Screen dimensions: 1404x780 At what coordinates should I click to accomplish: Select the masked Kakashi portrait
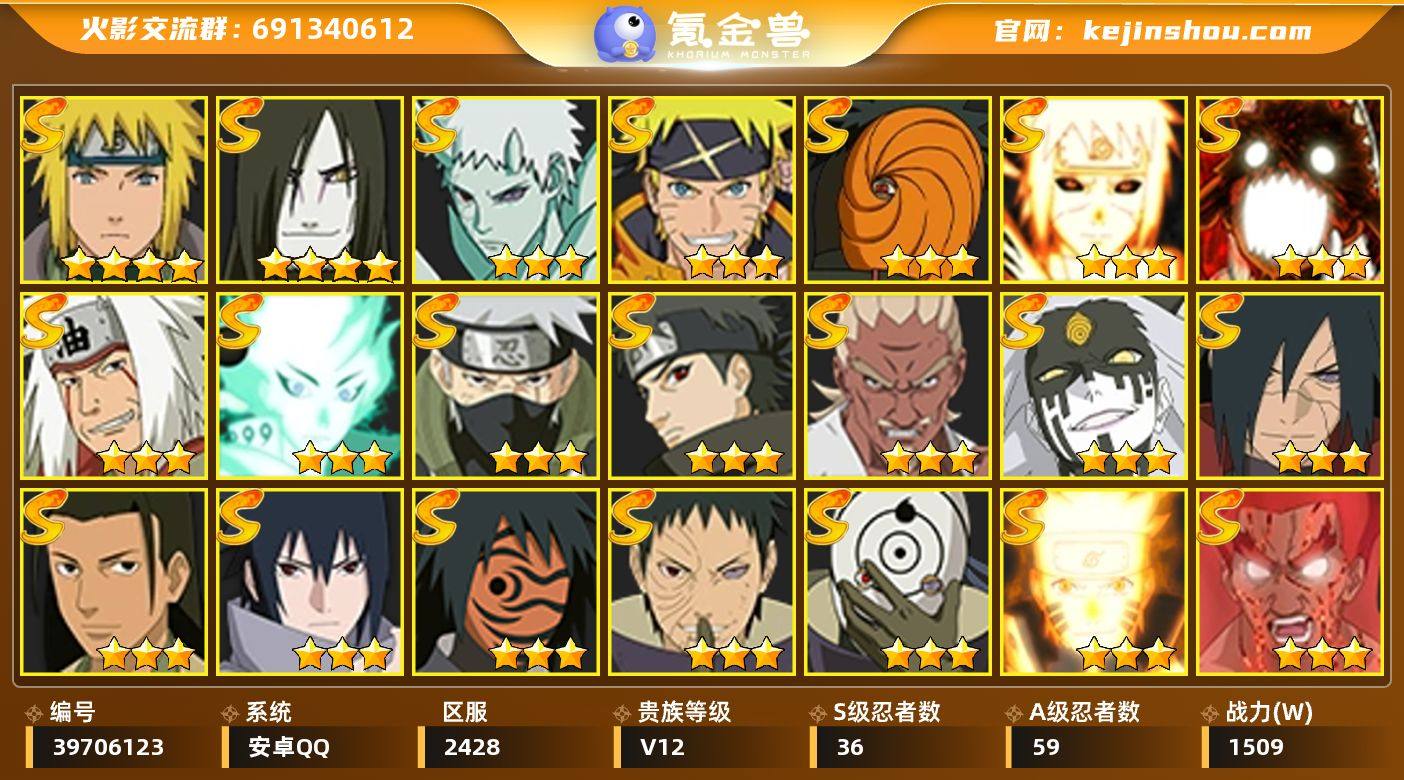tap(505, 385)
